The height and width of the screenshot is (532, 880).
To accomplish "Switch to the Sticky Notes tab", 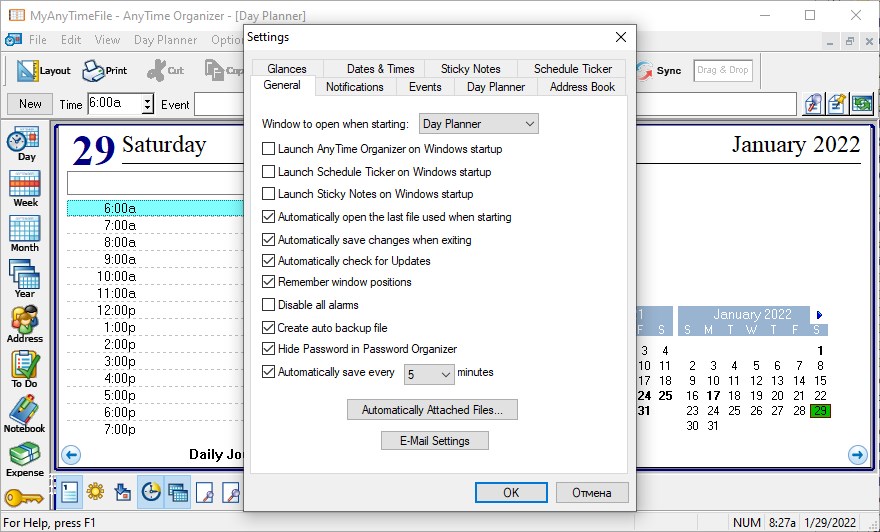I will click(470, 68).
